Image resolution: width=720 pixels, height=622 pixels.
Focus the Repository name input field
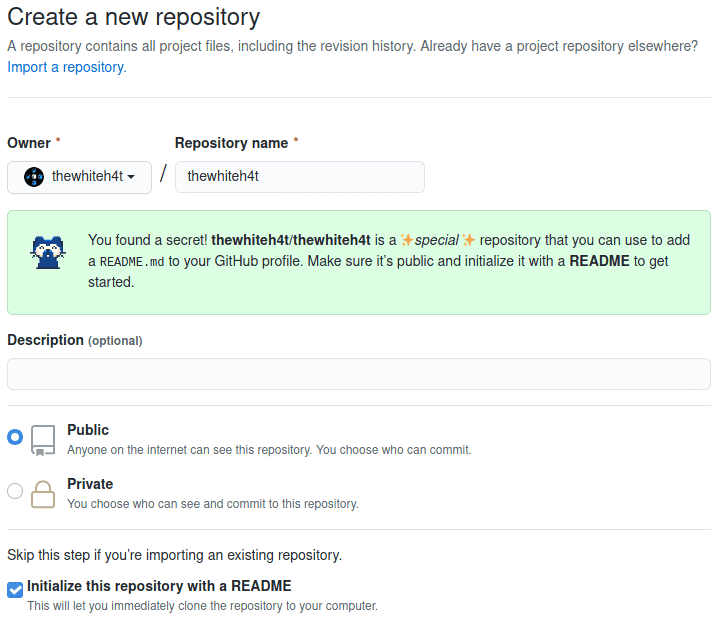299,177
